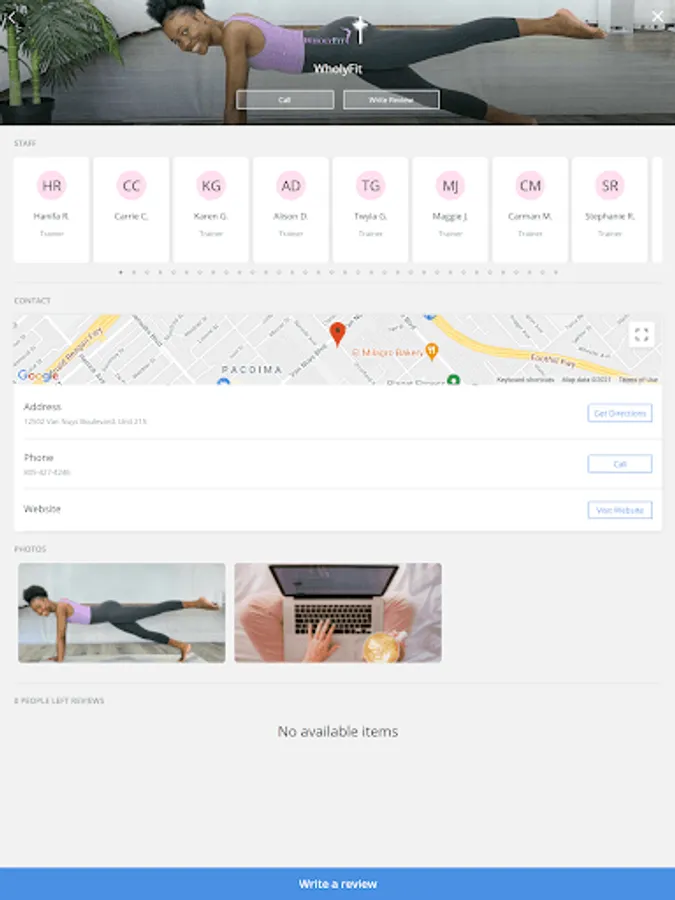675x900 pixels.
Task: Click Get Directions for the address
Action: coord(620,413)
